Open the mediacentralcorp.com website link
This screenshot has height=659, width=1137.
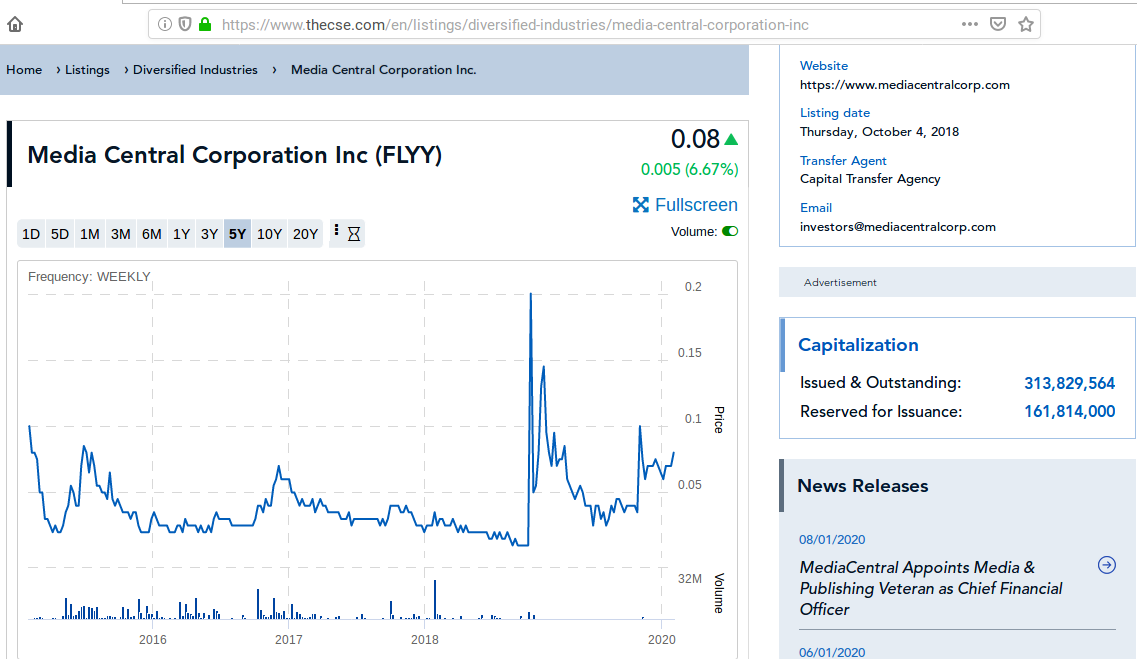click(x=904, y=85)
